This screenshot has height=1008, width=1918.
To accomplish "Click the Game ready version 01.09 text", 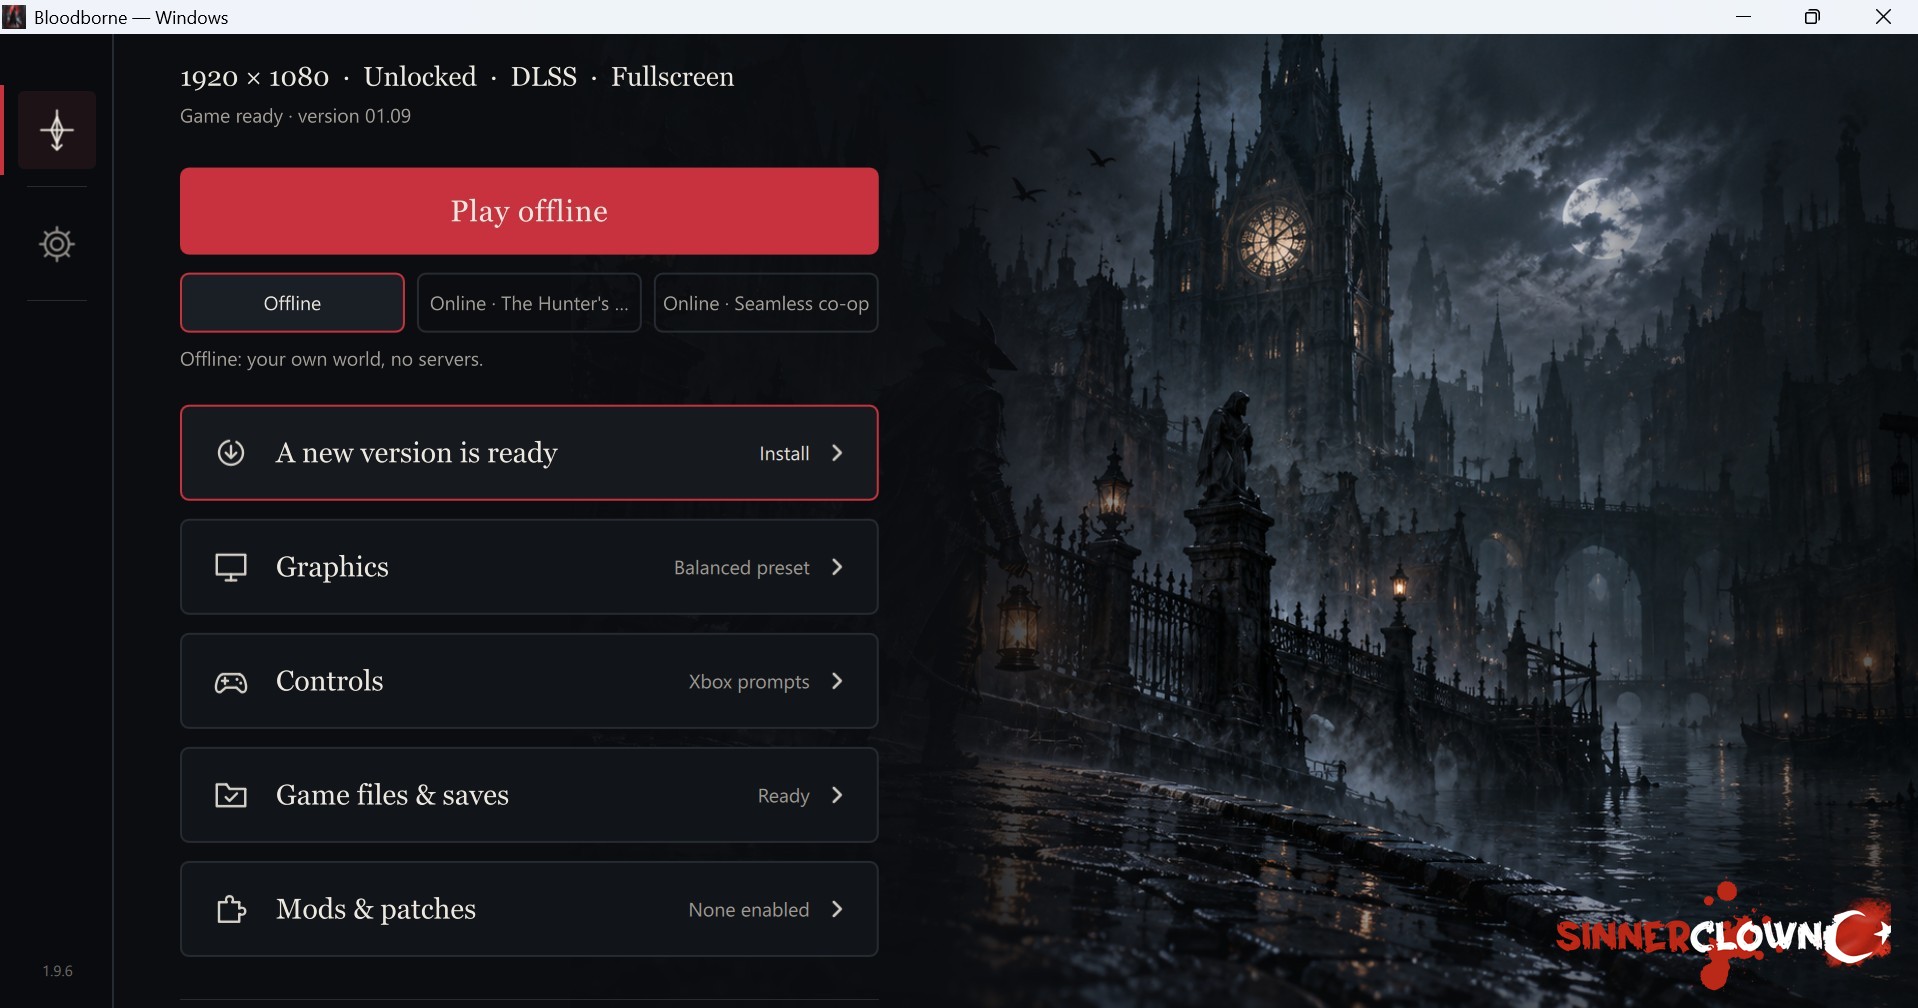I will [x=296, y=117].
